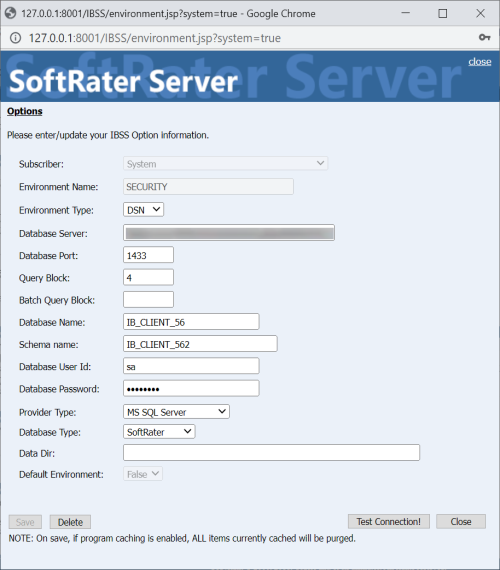This screenshot has height=570, width=500.
Task: Click the 'Default Environment:' label
Action: click(61, 474)
